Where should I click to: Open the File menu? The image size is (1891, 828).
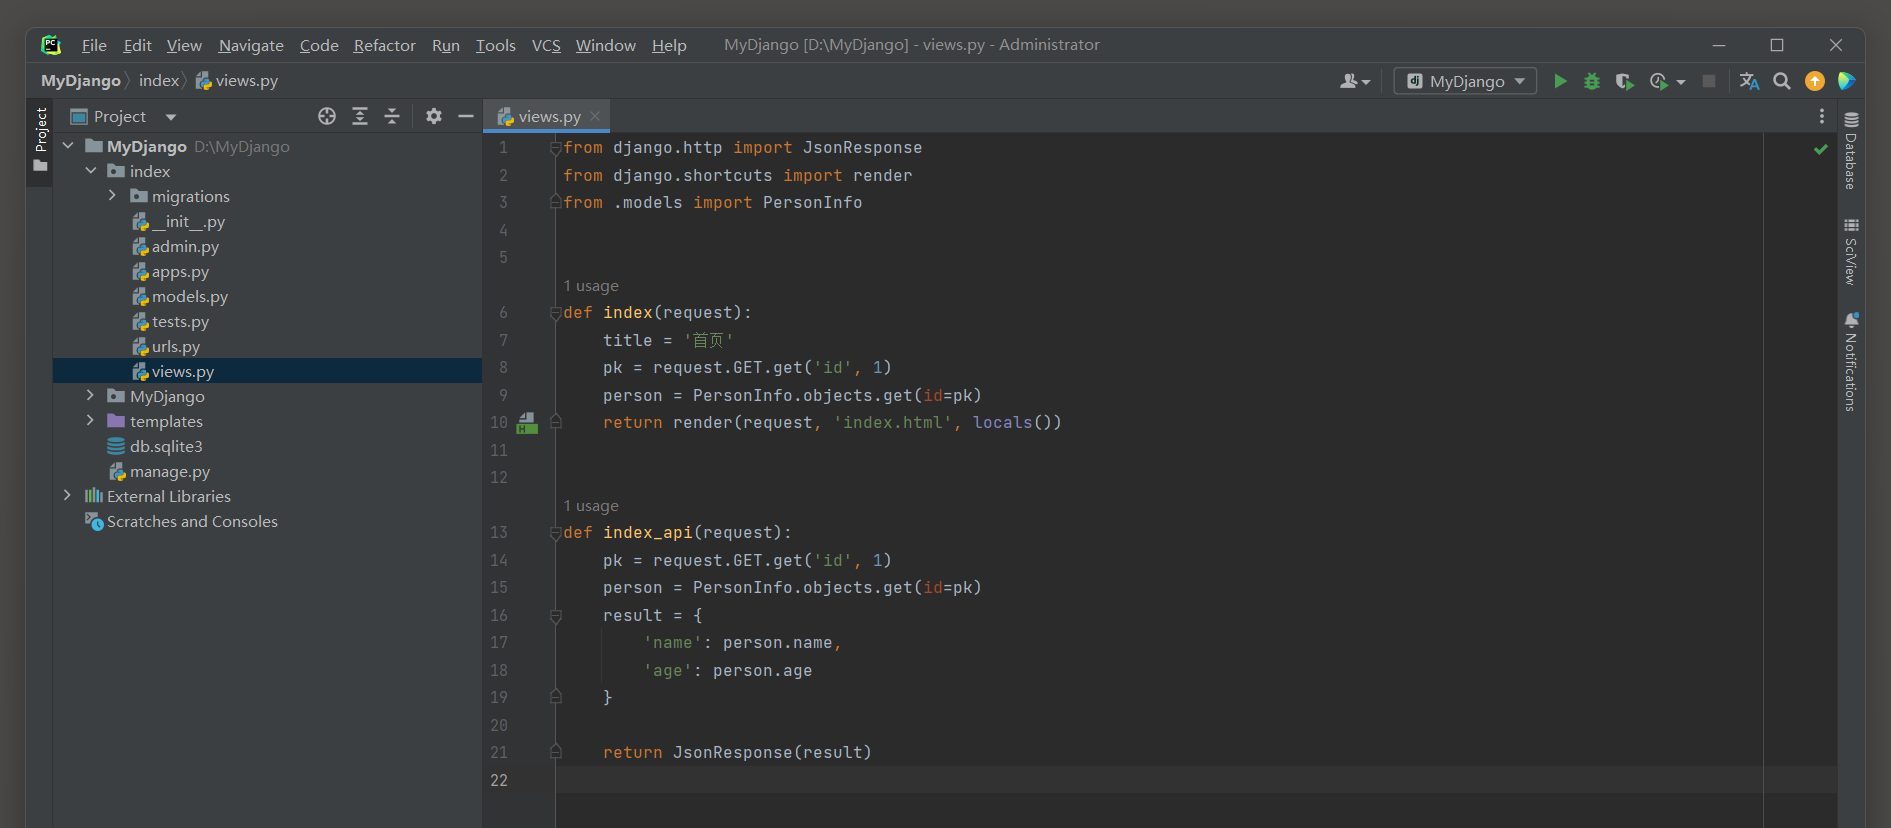[x=94, y=45]
